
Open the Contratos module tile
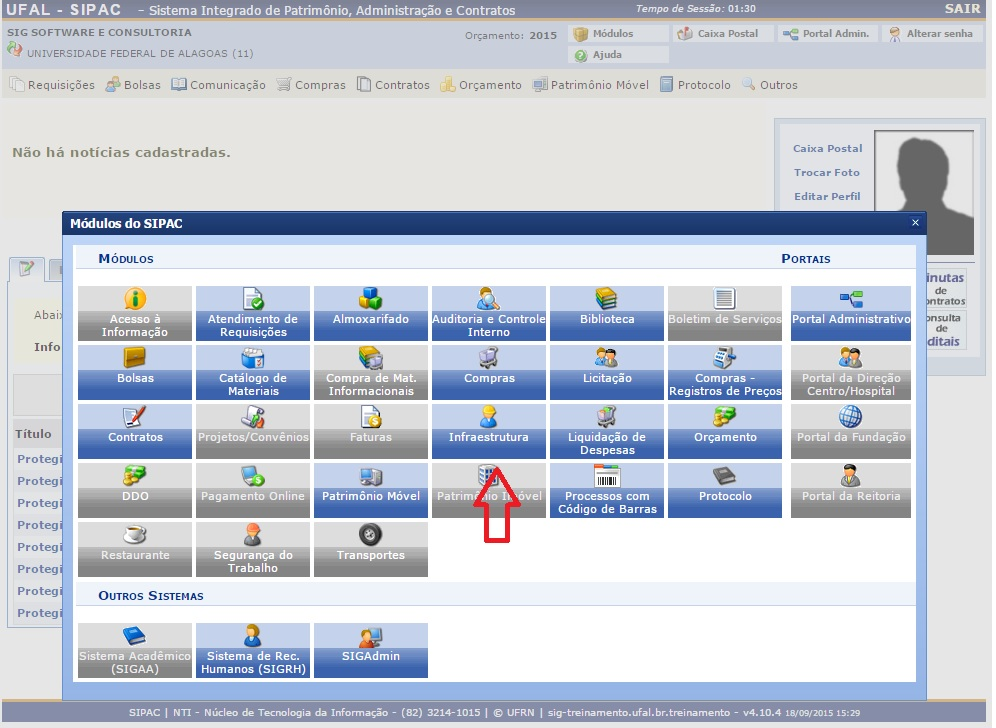135,431
